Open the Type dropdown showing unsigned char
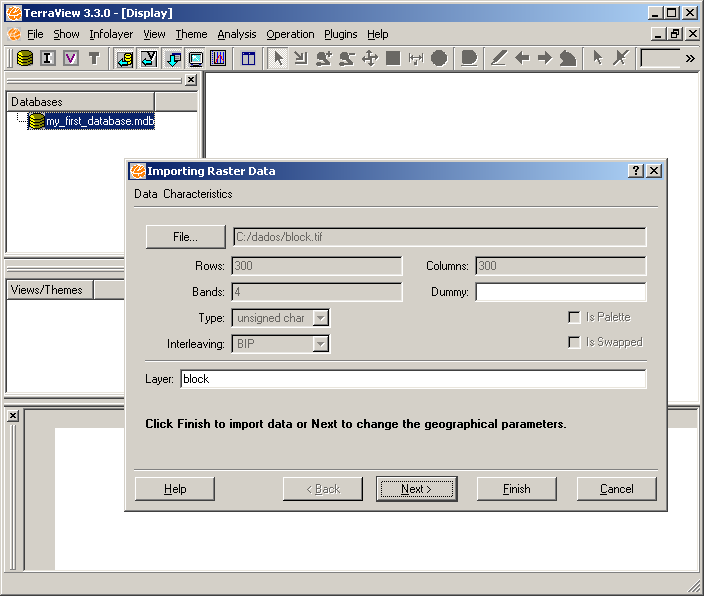Screen dimensions: 704x596 (x=281, y=318)
